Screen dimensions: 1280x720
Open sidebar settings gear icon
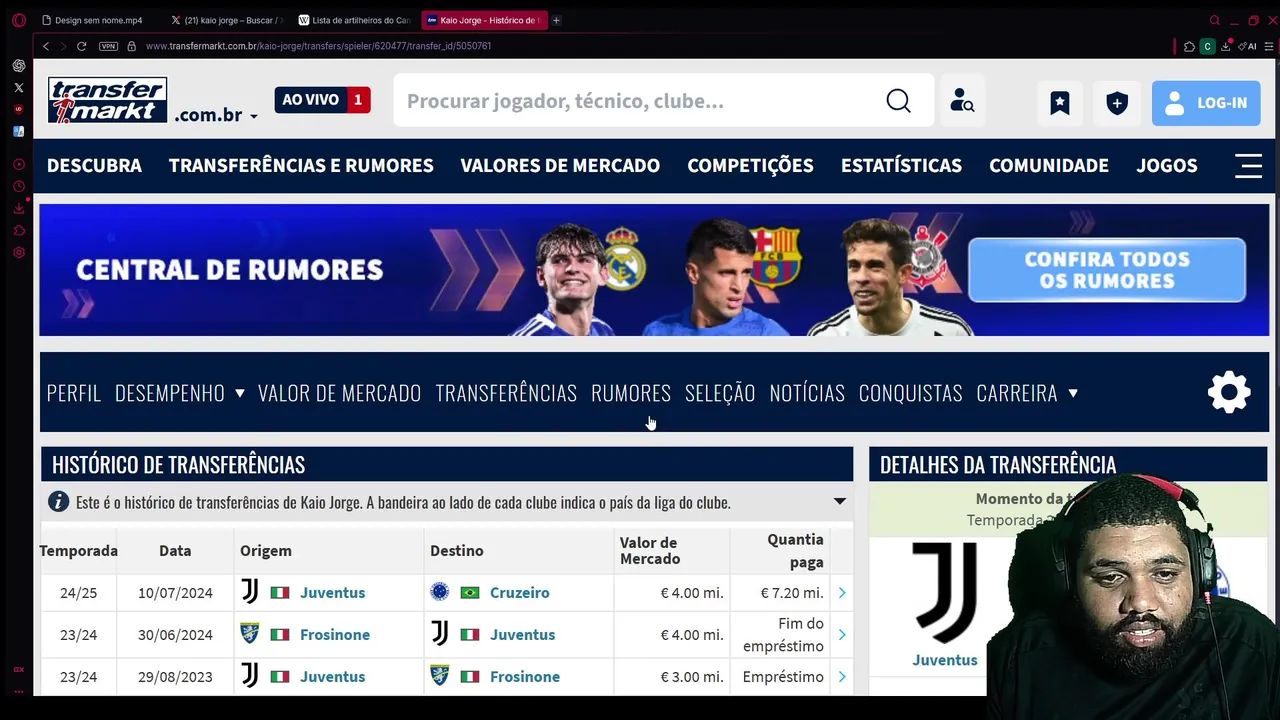19,252
